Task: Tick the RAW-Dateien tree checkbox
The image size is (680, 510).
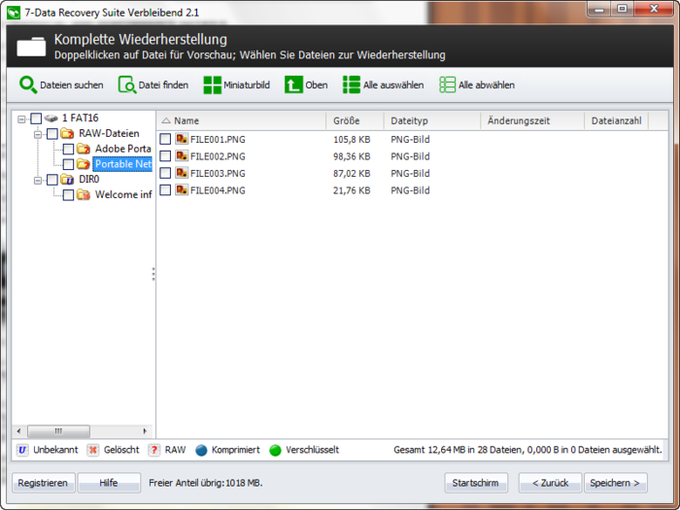Action: (52, 134)
